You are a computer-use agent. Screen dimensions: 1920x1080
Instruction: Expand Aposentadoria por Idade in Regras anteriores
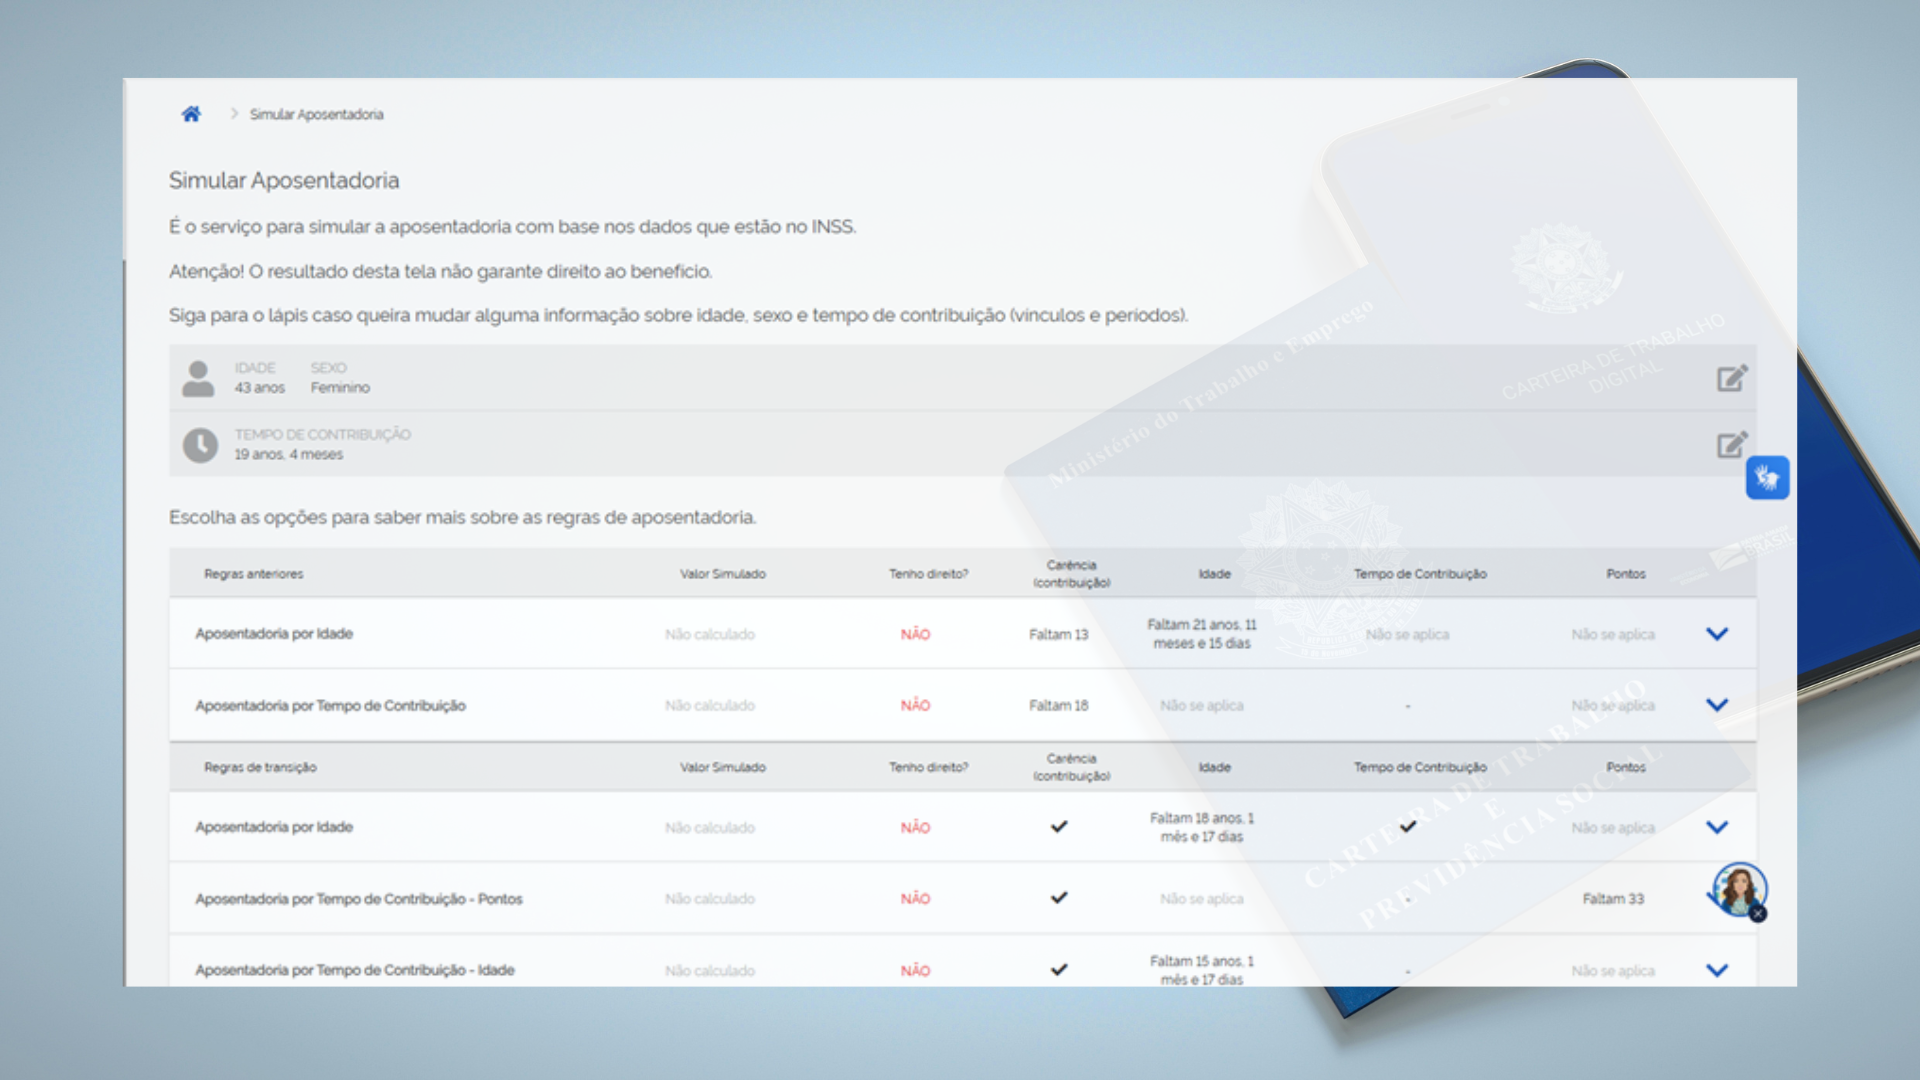click(1717, 634)
